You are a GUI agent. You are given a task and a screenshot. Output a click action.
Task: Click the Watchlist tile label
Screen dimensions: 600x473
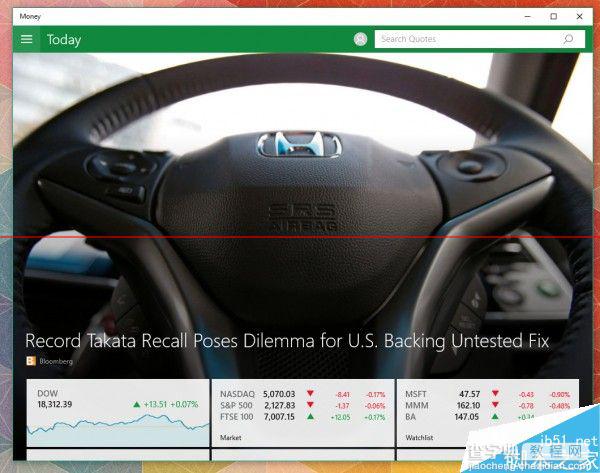[419, 437]
